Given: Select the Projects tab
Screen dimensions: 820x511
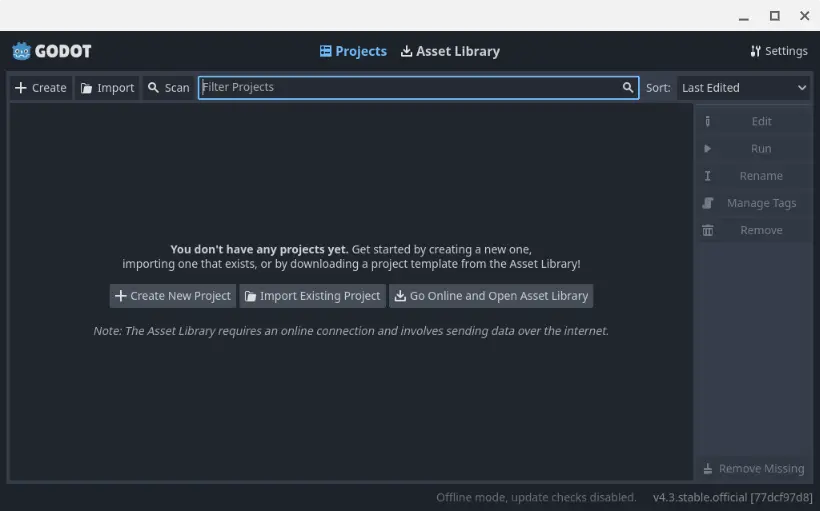Looking at the screenshot, I should 353,51.
